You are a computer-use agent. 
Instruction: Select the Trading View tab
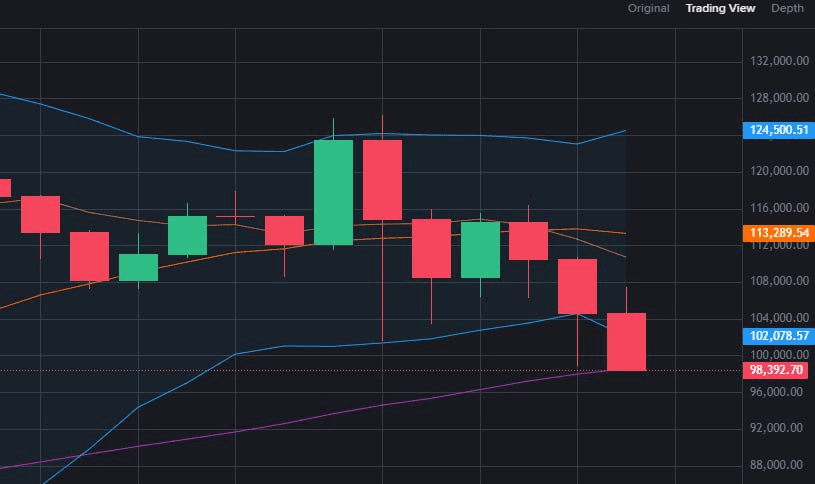(720, 8)
